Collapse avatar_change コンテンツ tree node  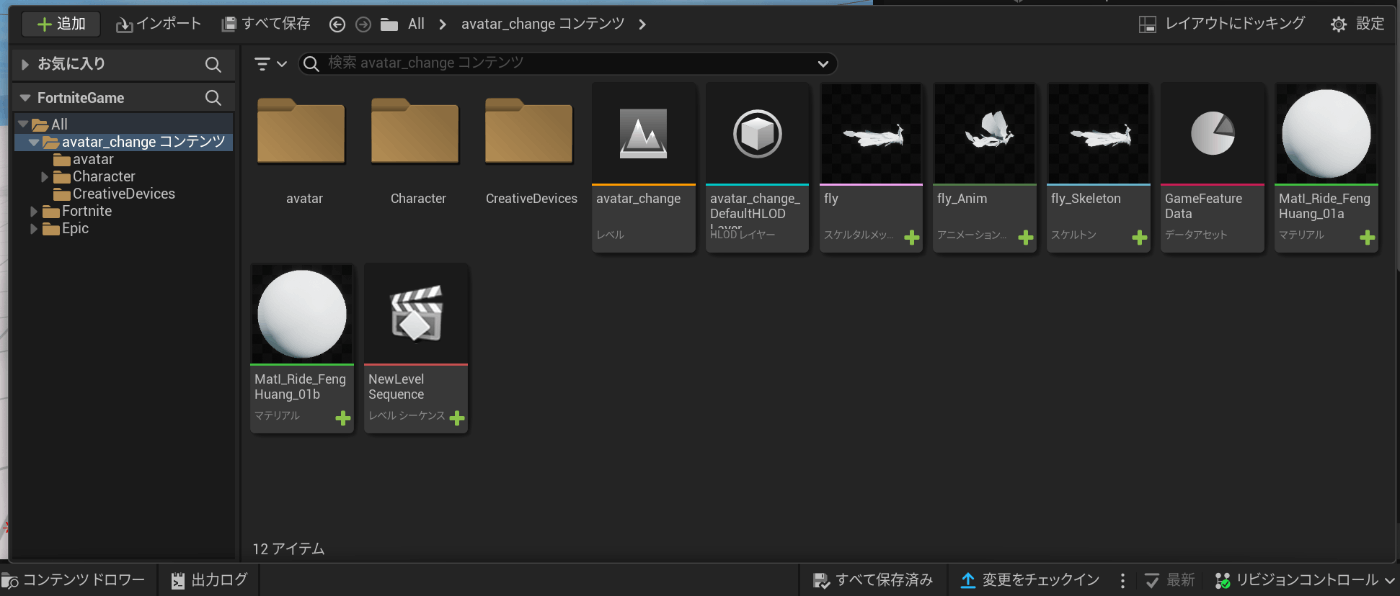click(34, 143)
